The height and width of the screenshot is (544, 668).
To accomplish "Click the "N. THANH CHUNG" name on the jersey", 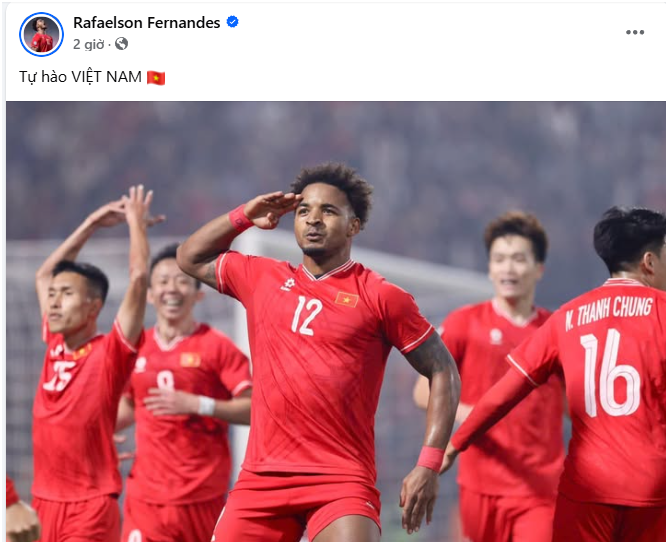I will 608,312.
